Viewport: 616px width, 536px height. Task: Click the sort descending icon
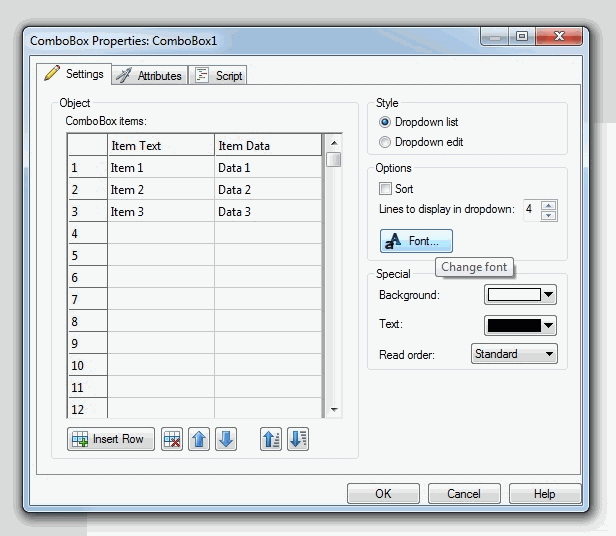tap(297, 440)
